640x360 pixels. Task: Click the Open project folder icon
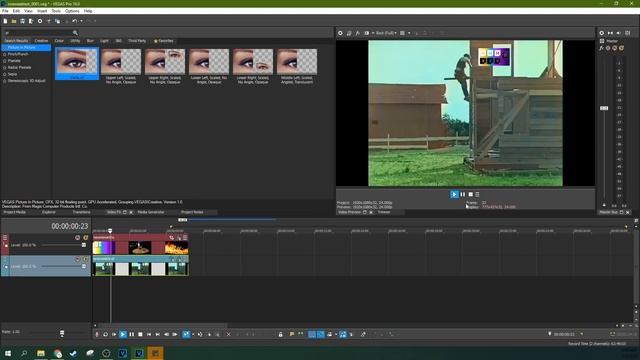14,21
